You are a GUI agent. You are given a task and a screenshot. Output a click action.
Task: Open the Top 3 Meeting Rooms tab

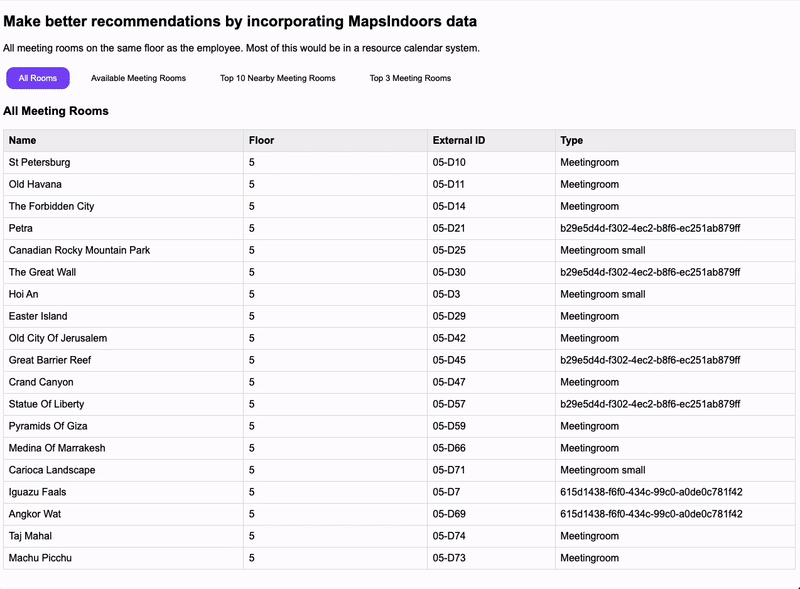pyautogui.click(x=410, y=78)
